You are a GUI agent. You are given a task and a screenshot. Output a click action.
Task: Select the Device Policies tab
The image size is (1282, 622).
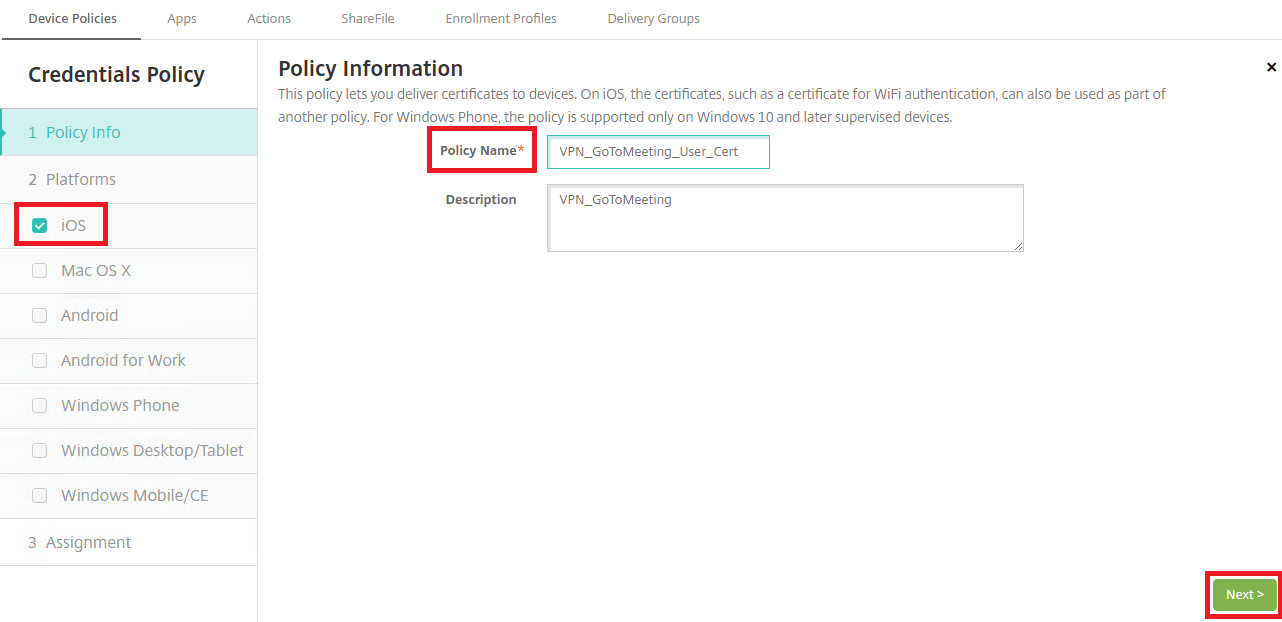pyautogui.click(x=72, y=19)
